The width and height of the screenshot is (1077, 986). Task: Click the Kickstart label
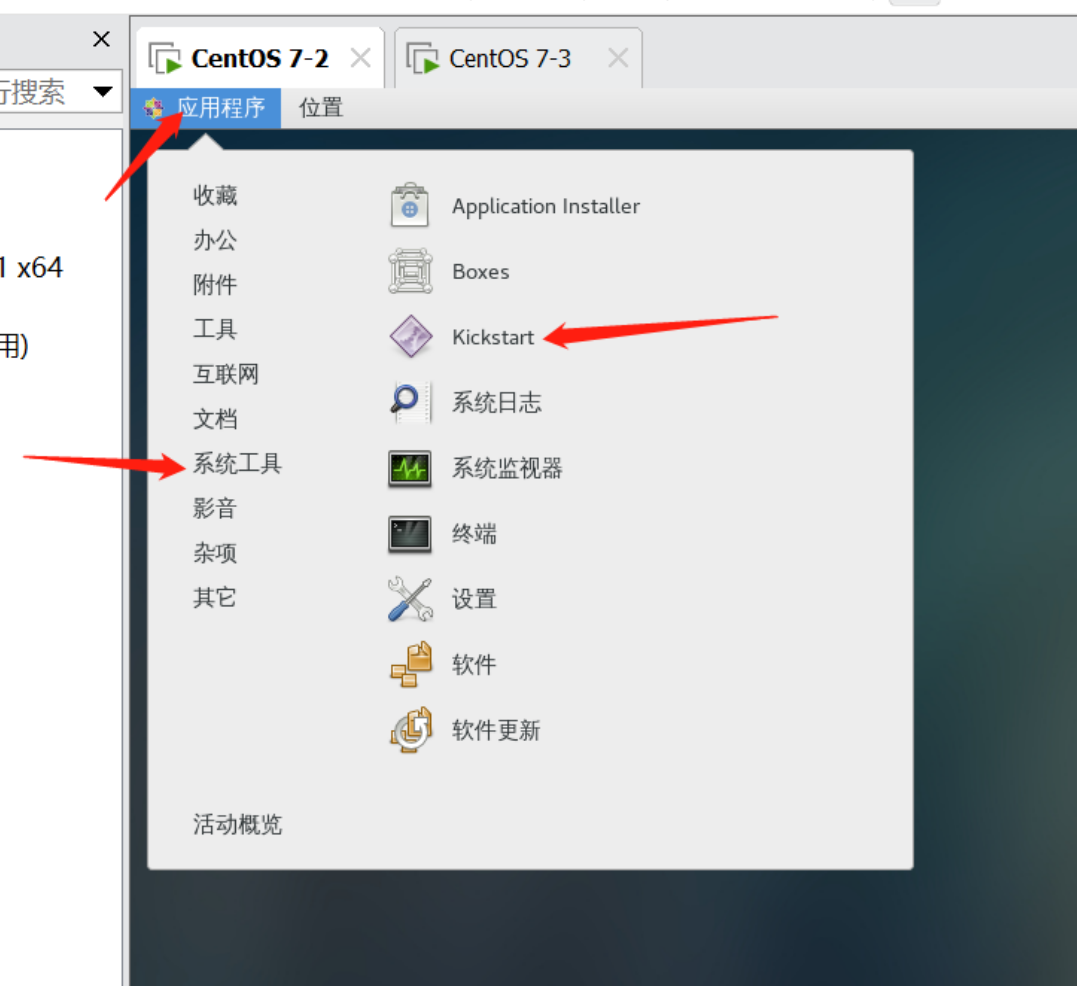(x=492, y=337)
